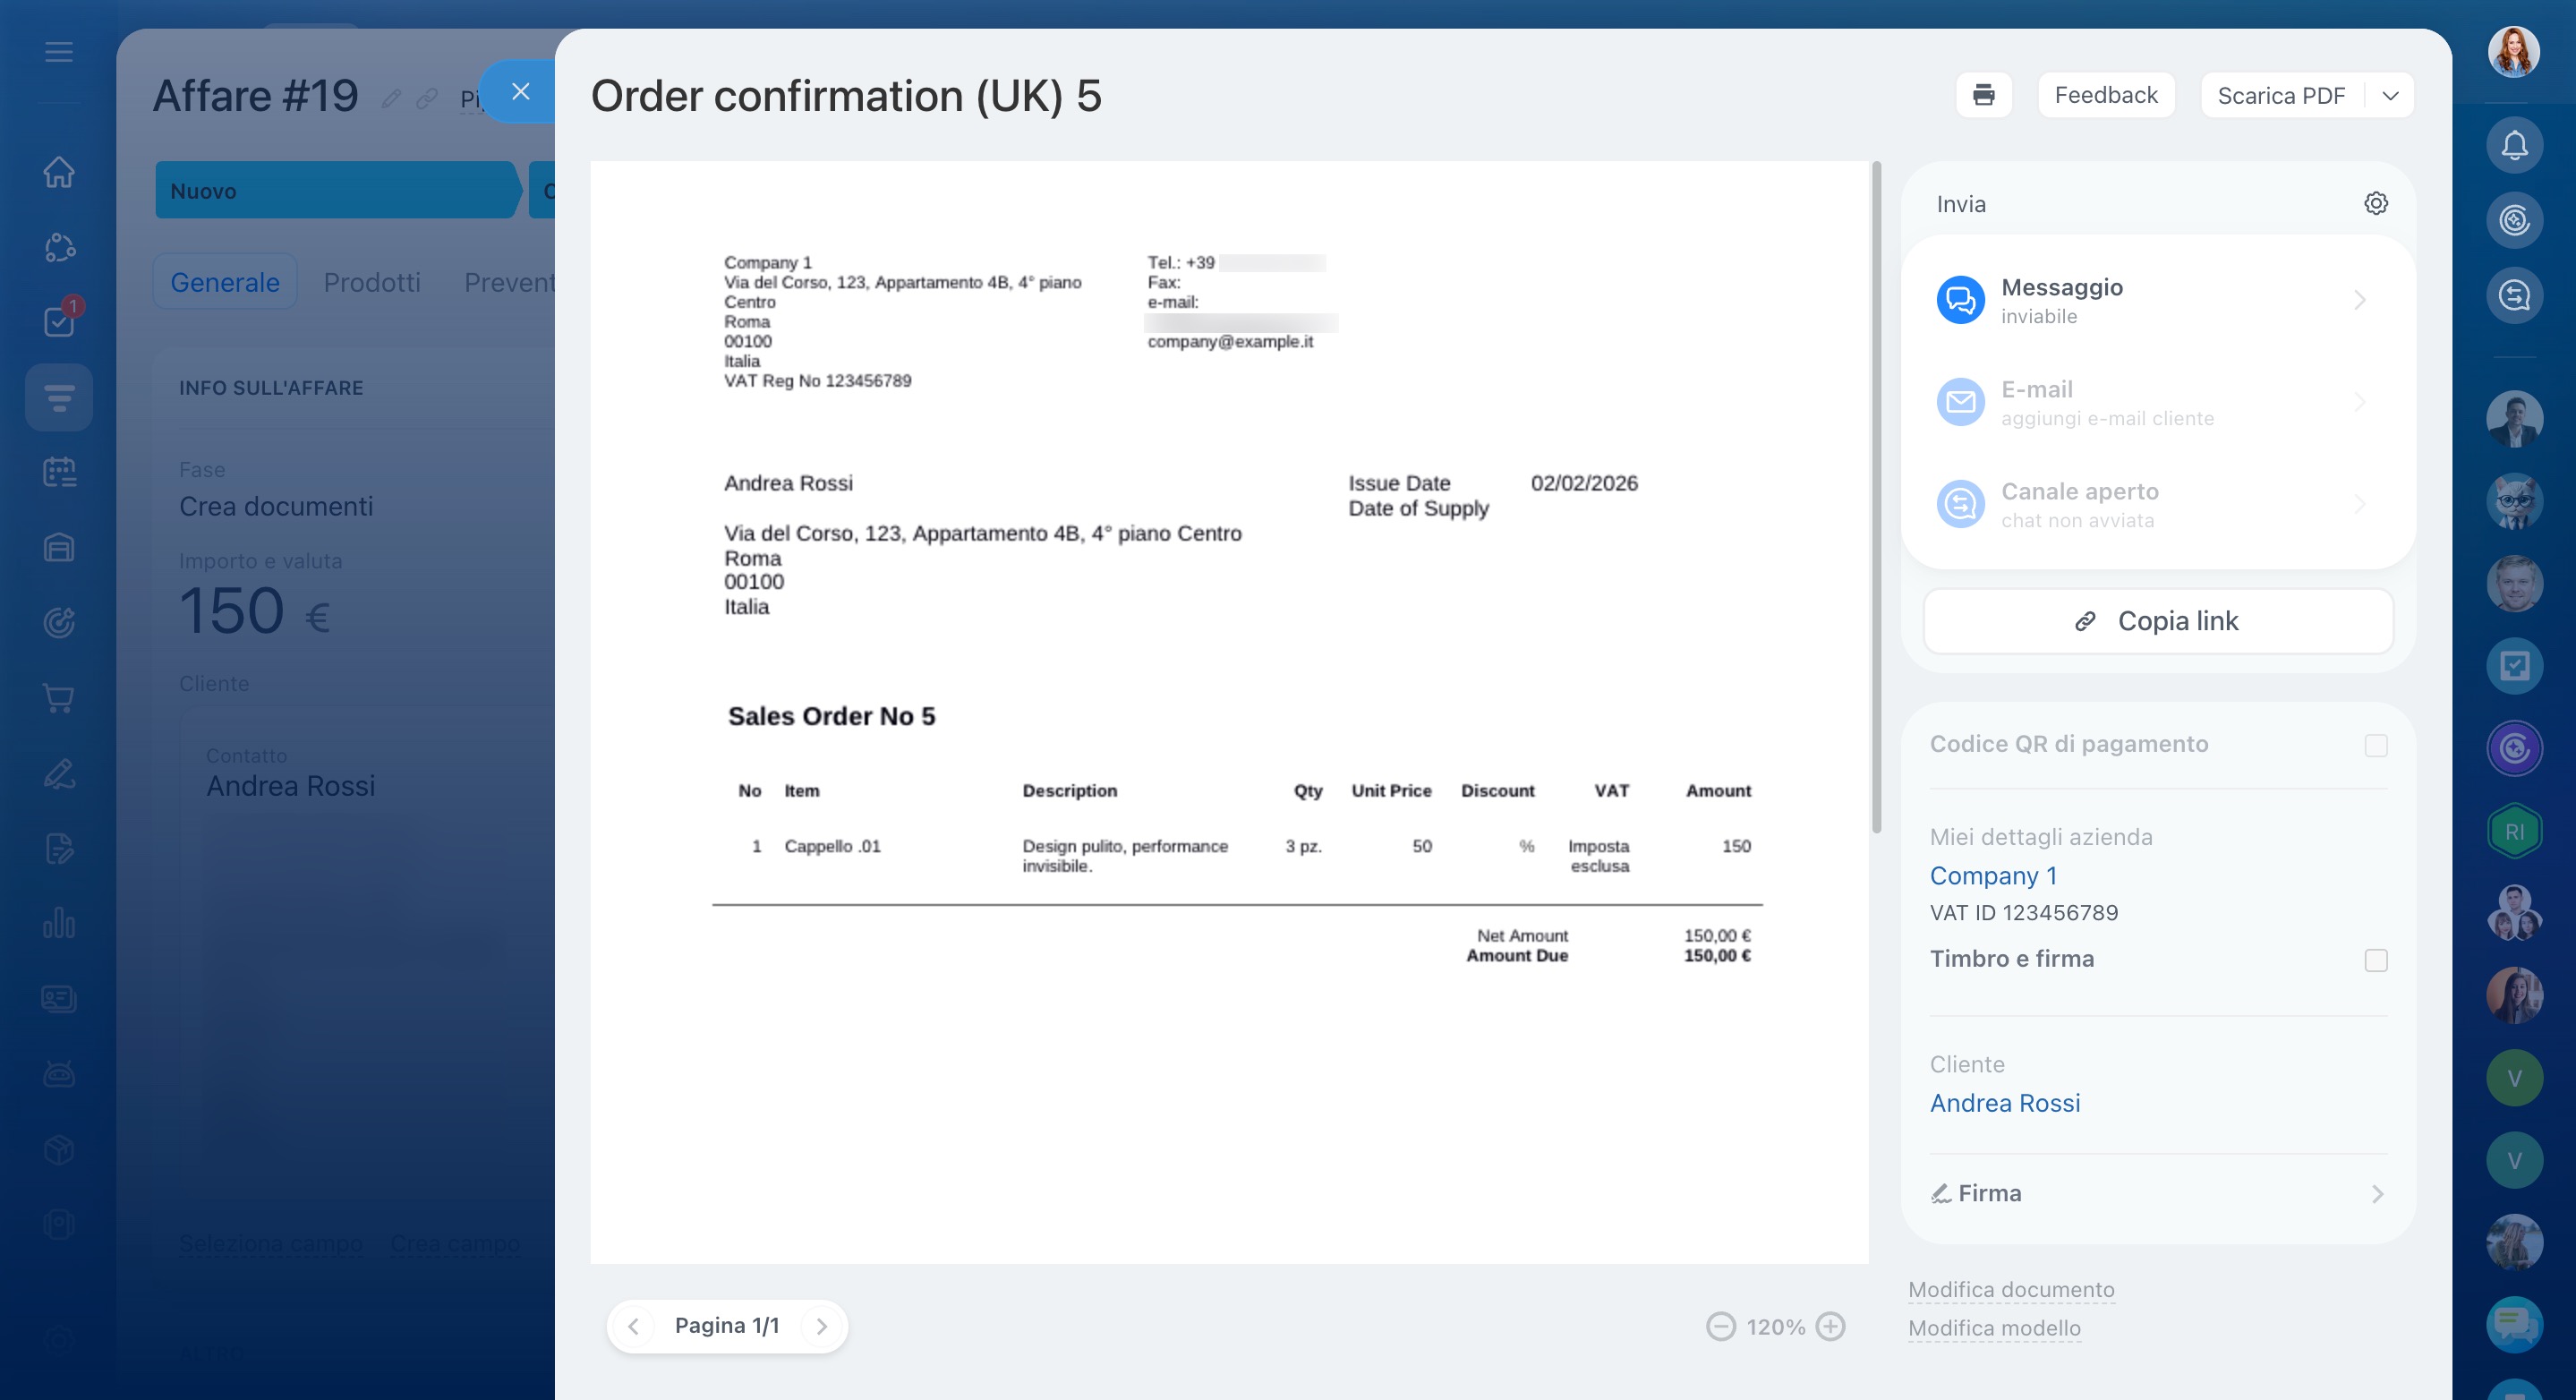
Task: Click the Messaggio chat bubble icon
Action: [1960, 300]
